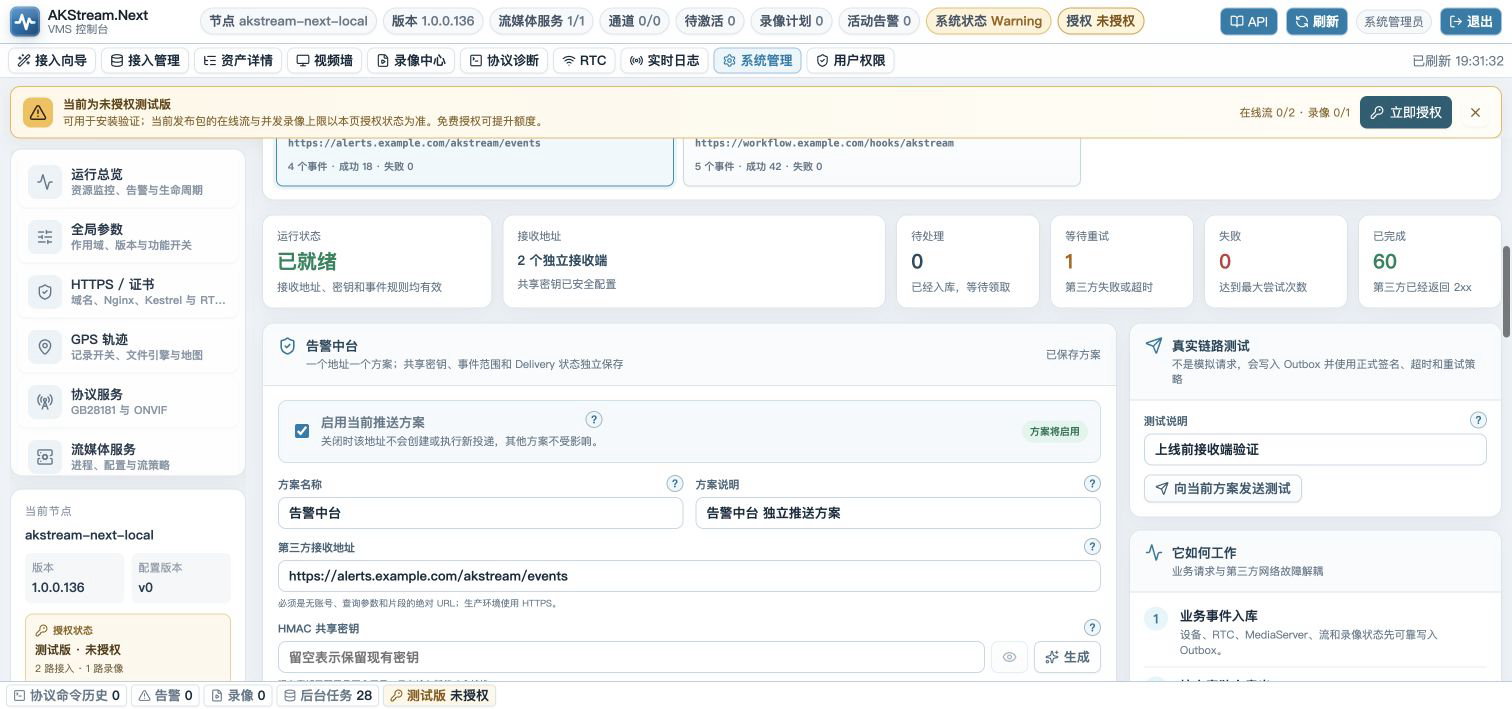Click the 立即授权 button

1406,113
